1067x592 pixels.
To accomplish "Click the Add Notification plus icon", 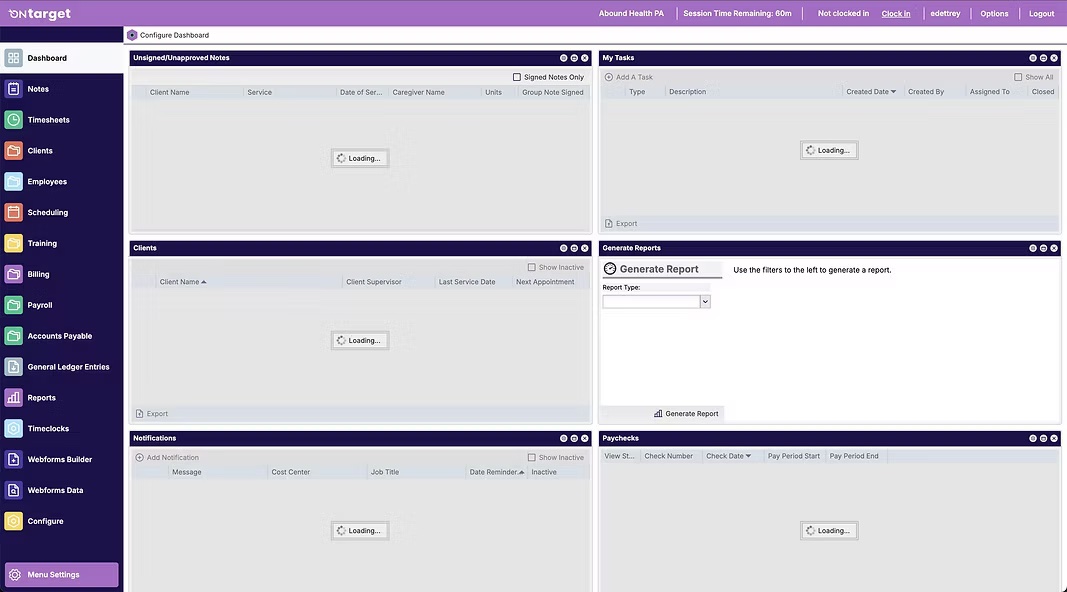I will [x=139, y=457].
